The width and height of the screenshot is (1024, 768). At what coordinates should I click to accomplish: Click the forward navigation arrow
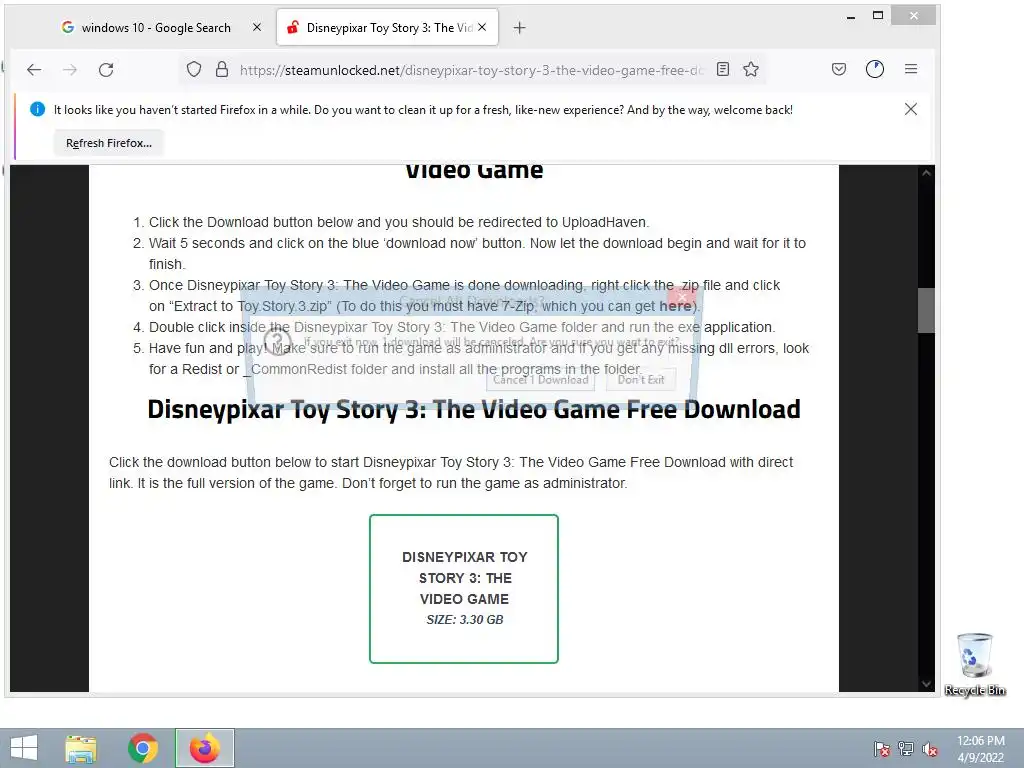pos(70,69)
